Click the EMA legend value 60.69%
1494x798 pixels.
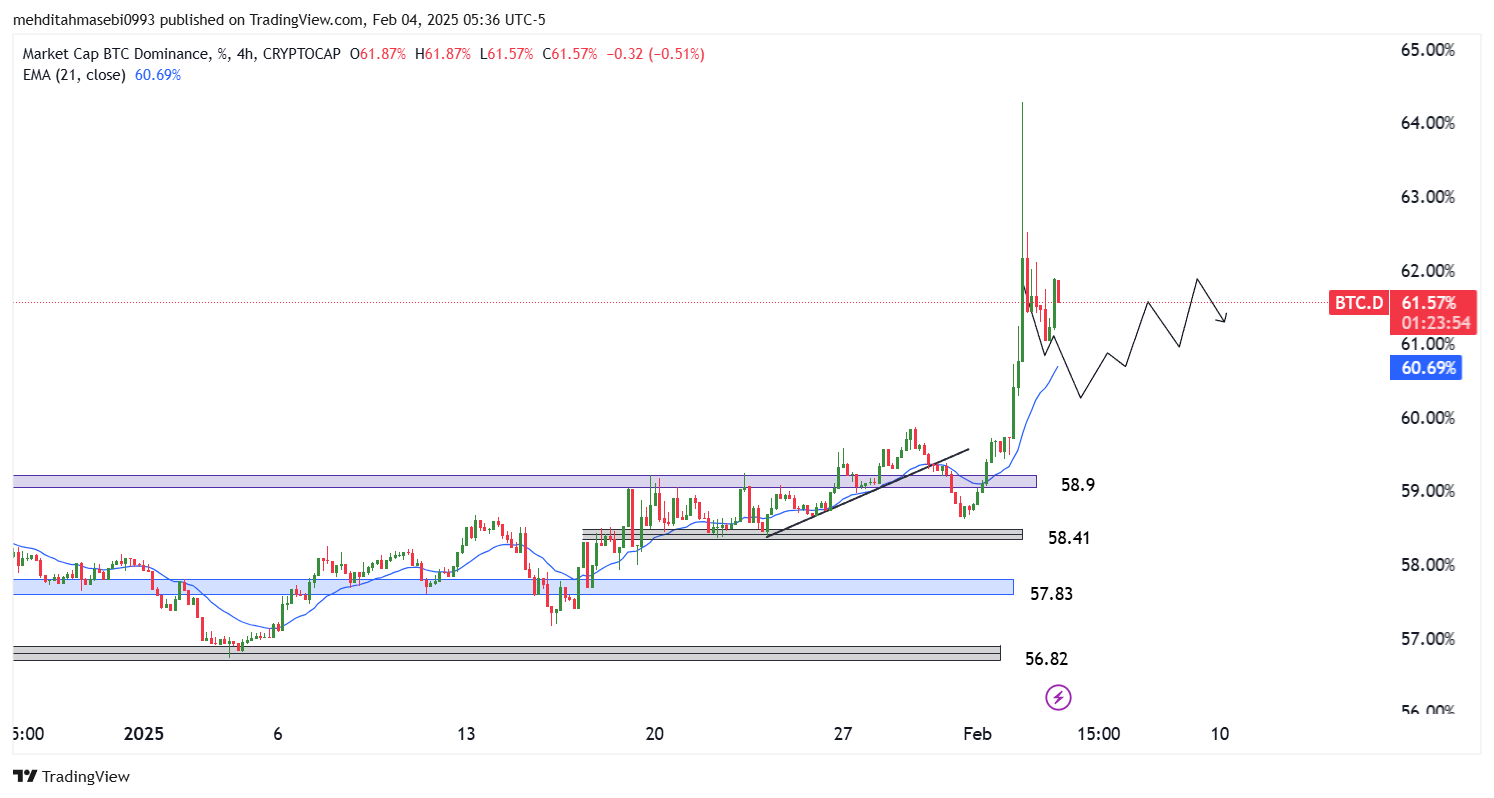click(x=158, y=75)
